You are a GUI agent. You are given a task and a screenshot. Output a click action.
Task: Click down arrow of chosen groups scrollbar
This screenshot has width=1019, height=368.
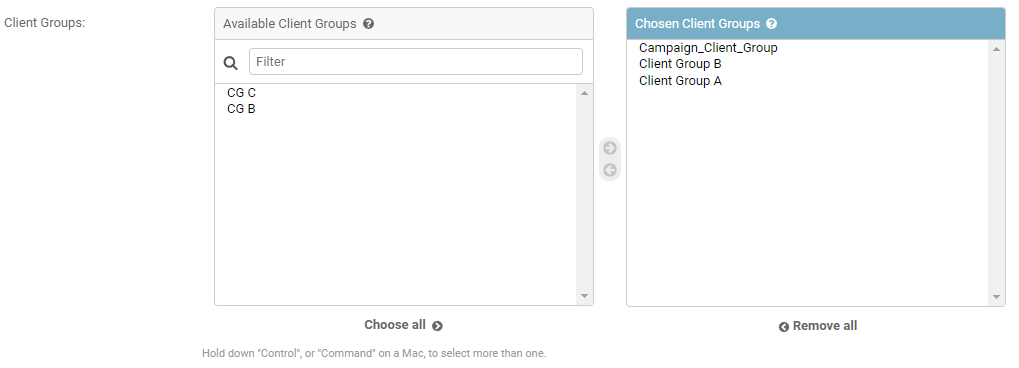coord(996,296)
